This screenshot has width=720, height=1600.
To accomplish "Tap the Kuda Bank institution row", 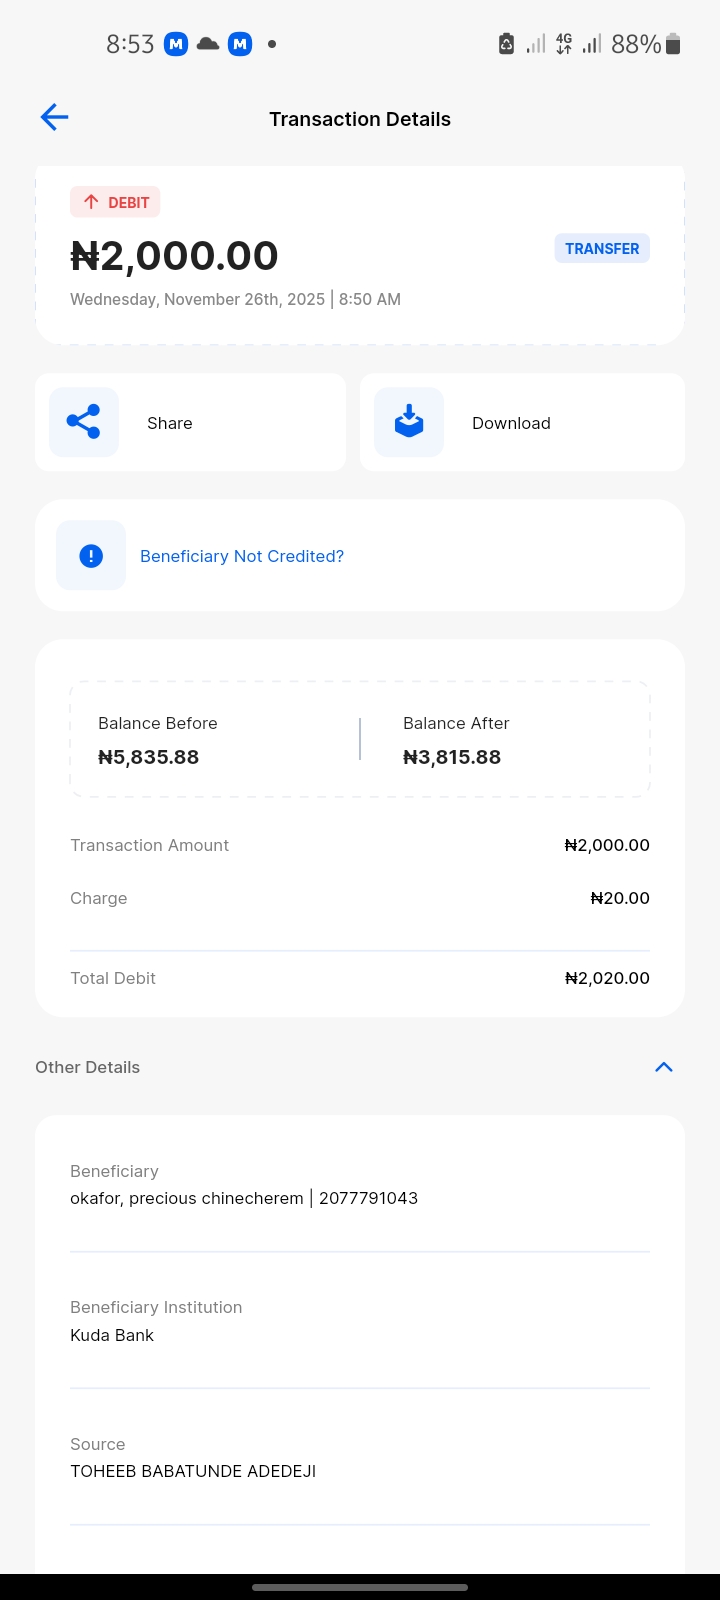I will point(112,1335).
